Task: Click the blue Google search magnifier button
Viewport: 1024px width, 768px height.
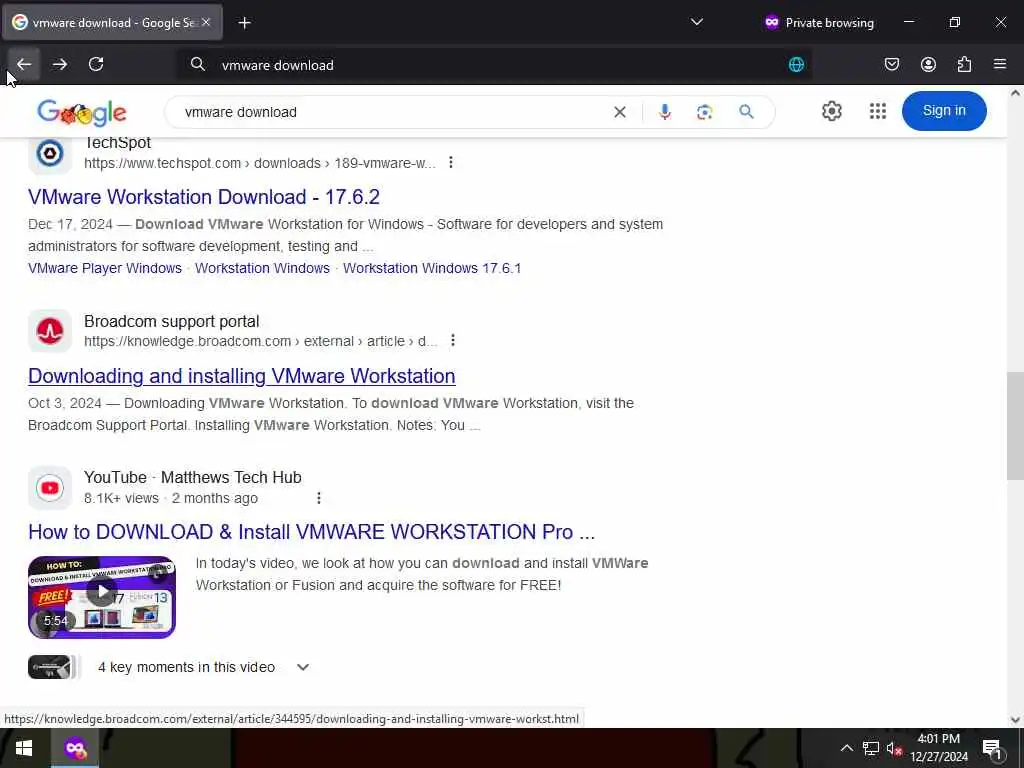Action: click(746, 112)
